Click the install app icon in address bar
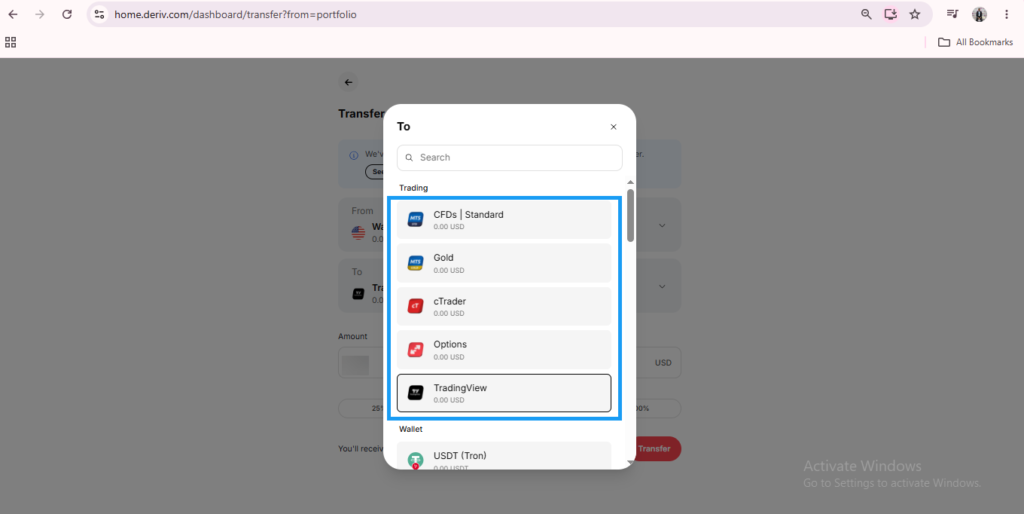 pos(891,14)
